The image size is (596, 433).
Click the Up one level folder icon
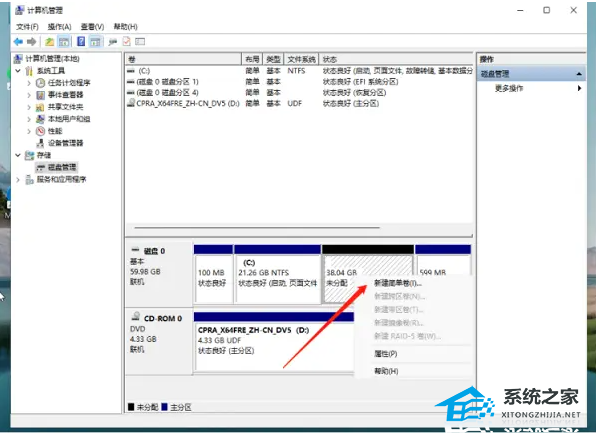pyautogui.click(x=49, y=41)
